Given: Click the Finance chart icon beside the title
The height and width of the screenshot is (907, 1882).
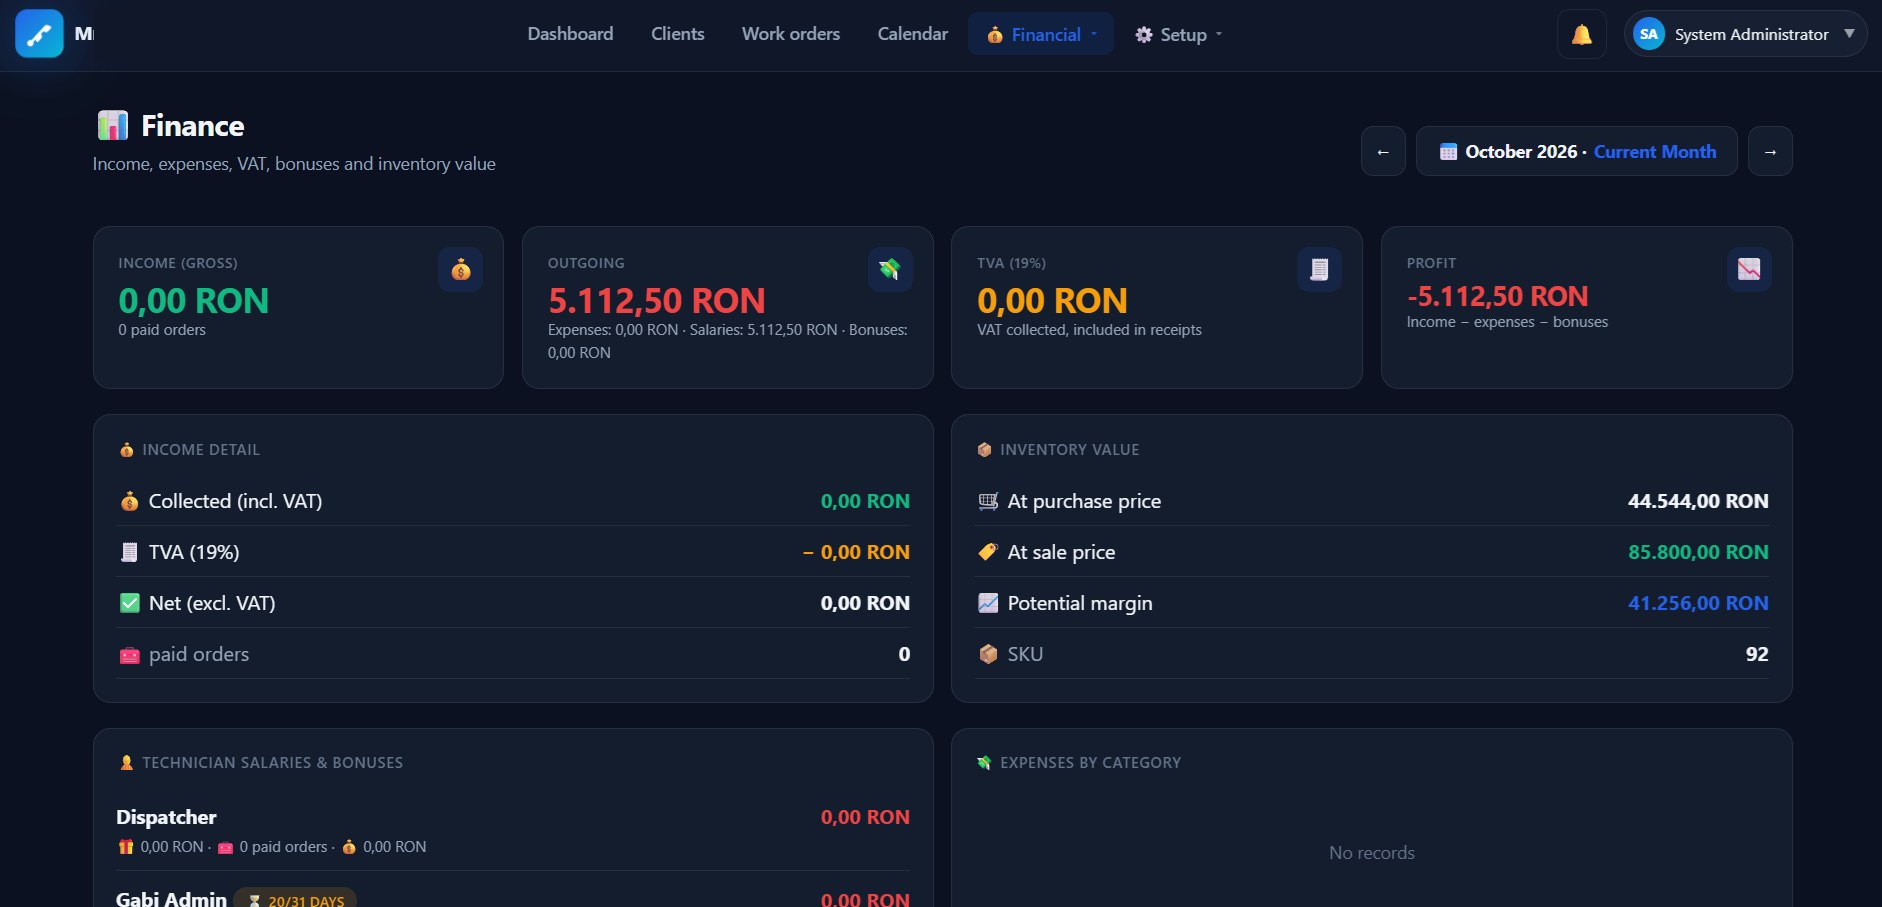Looking at the screenshot, I should pyautogui.click(x=113, y=125).
